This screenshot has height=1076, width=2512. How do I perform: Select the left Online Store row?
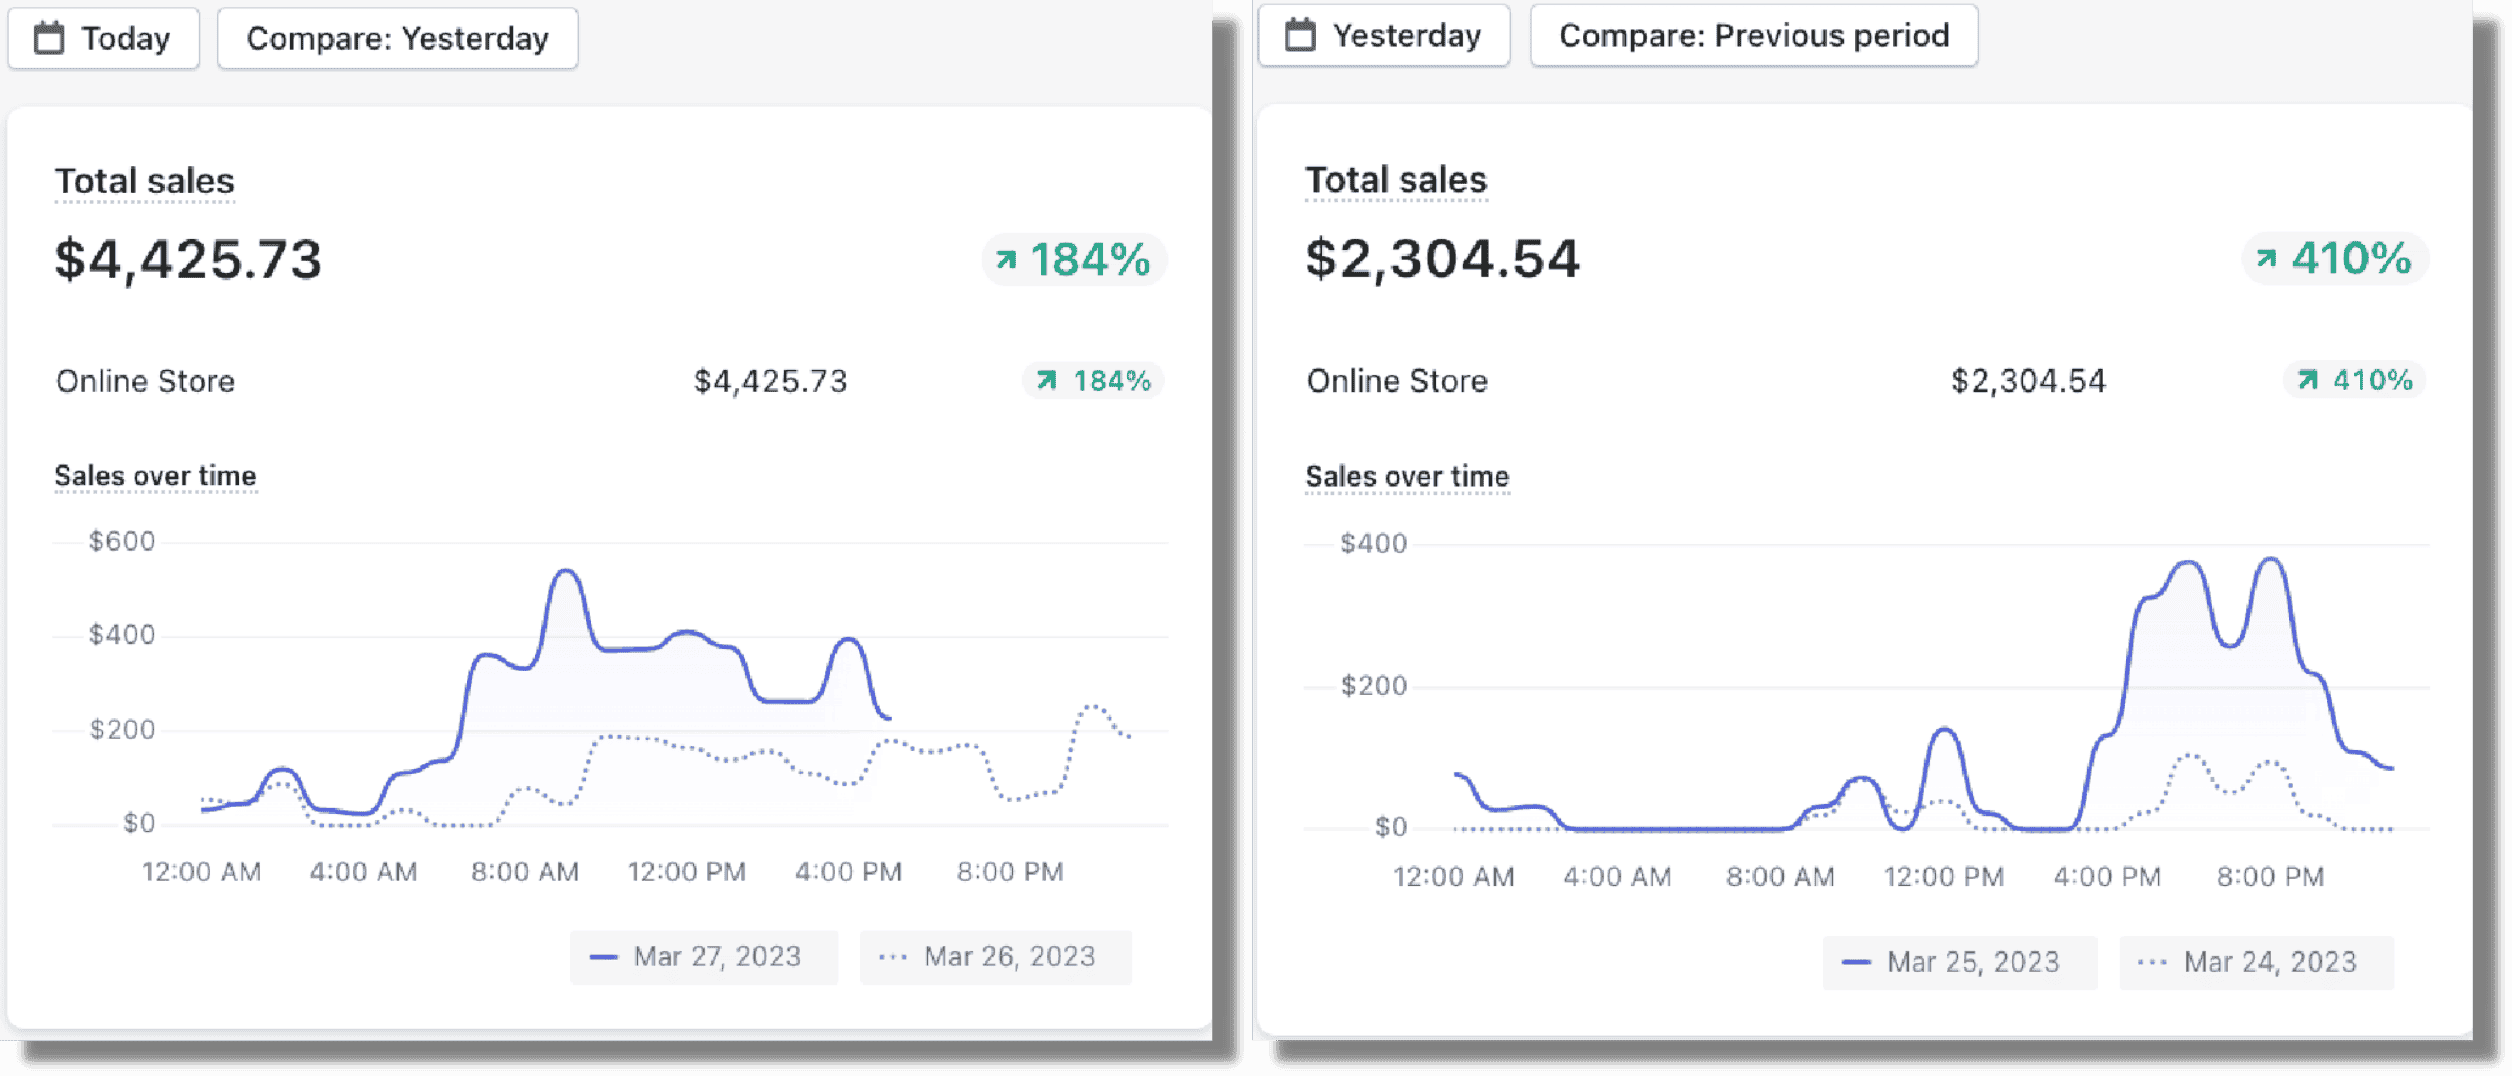click(146, 381)
